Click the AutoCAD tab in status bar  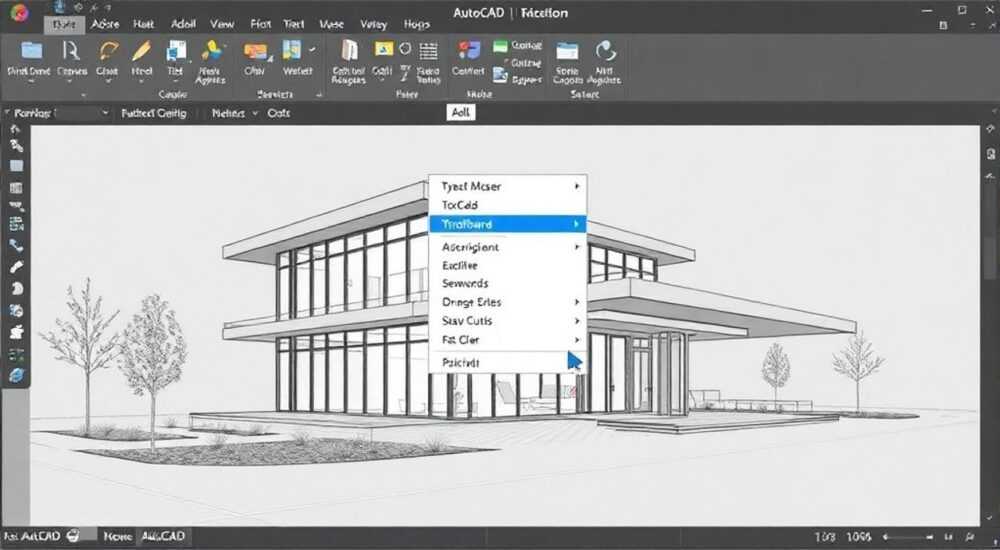[x=163, y=536]
